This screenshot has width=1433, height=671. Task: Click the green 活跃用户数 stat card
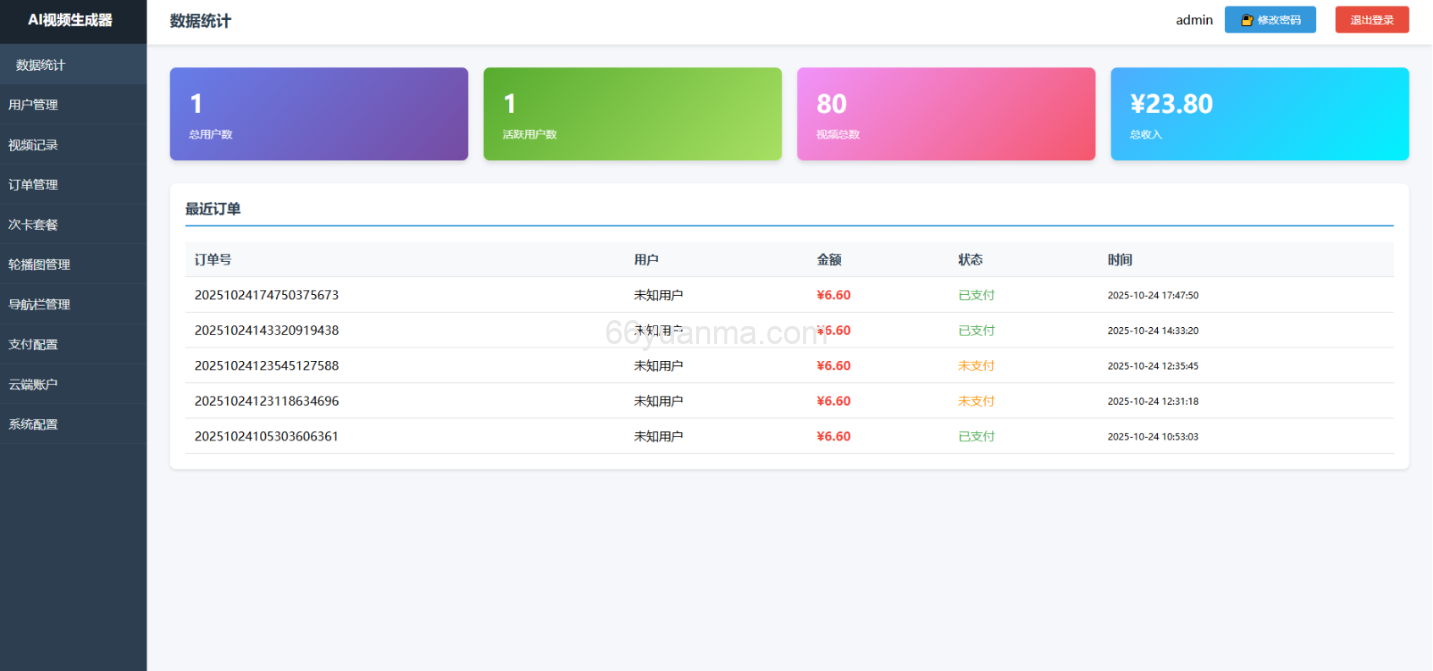pos(632,113)
